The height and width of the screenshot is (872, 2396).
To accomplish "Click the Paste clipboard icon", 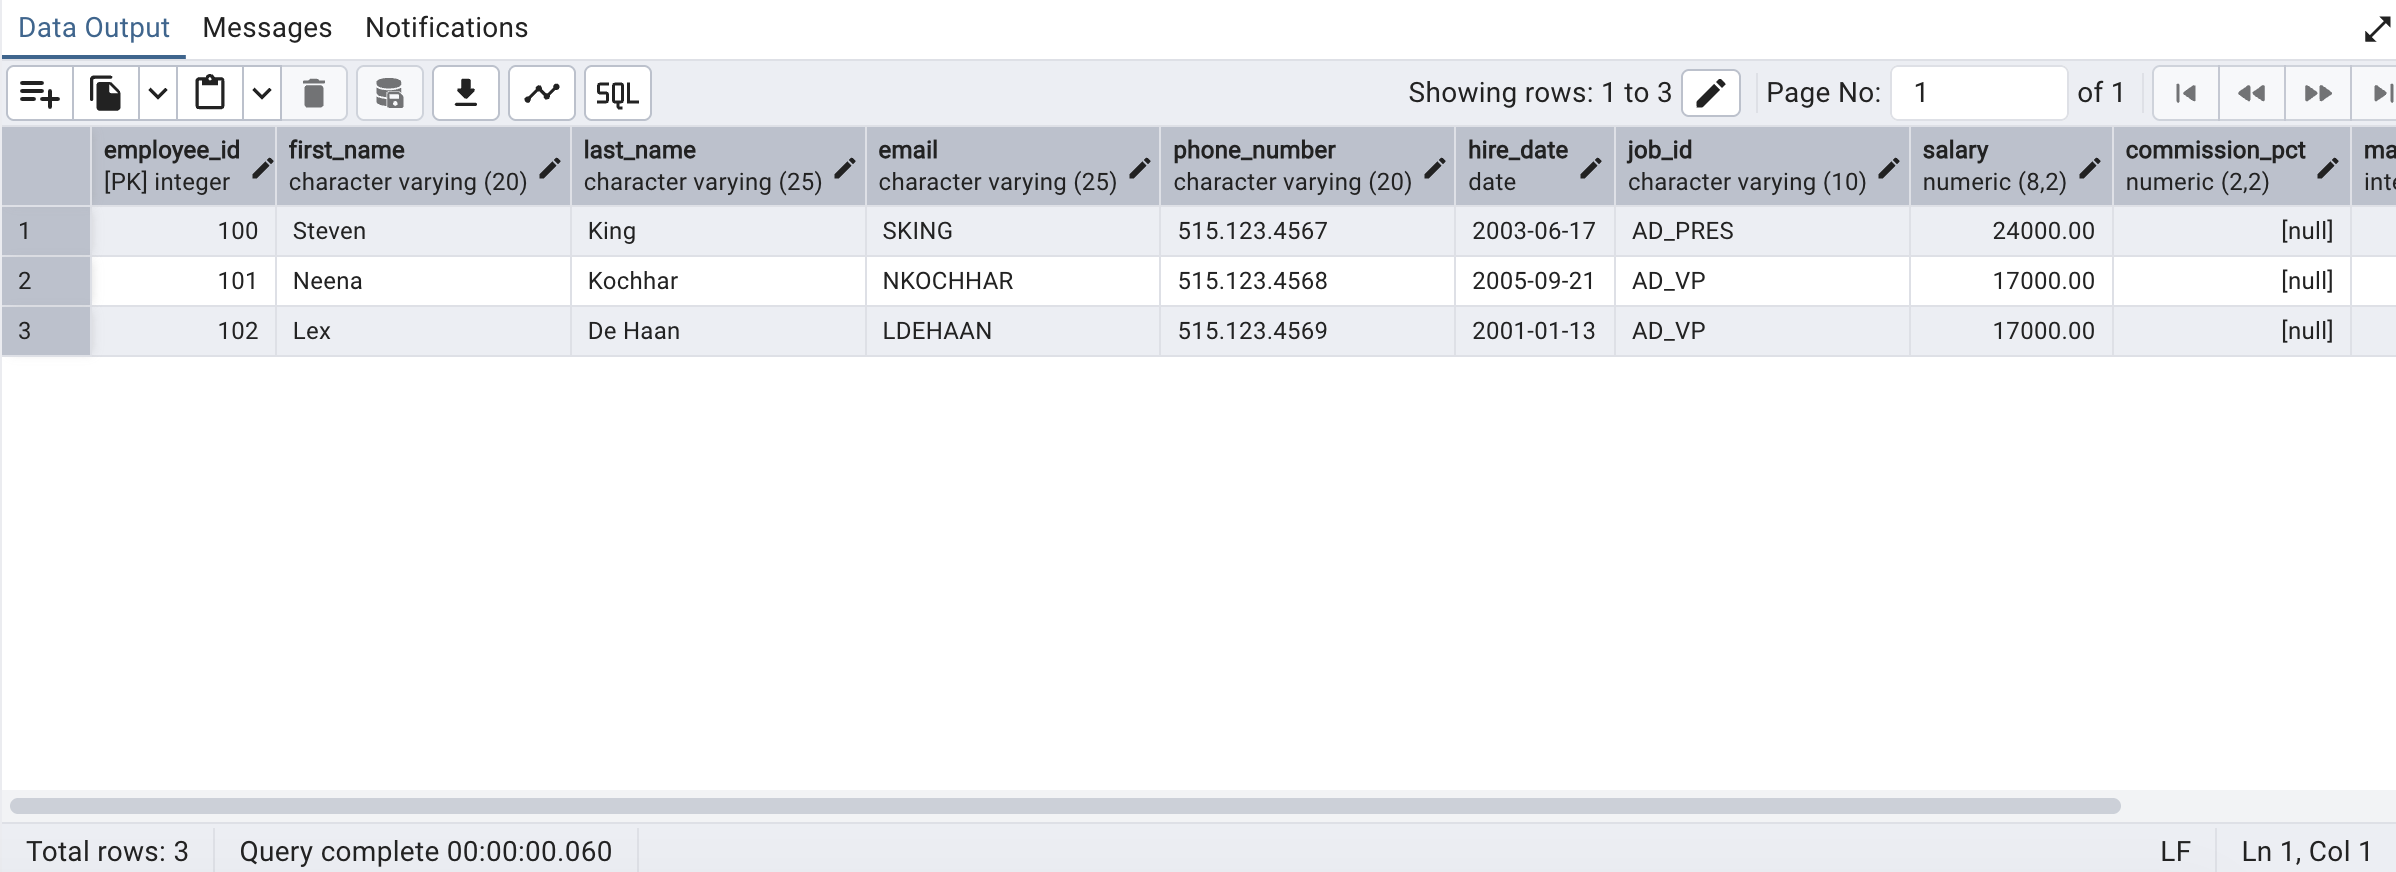I will click(210, 93).
